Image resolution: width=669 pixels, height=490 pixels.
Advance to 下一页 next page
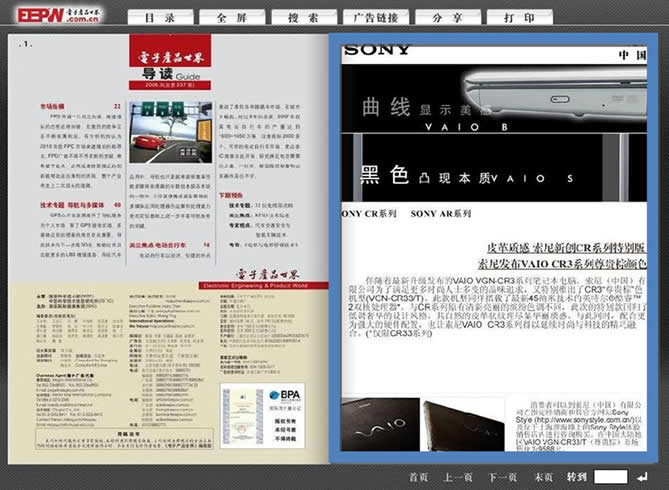click(x=503, y=477)
